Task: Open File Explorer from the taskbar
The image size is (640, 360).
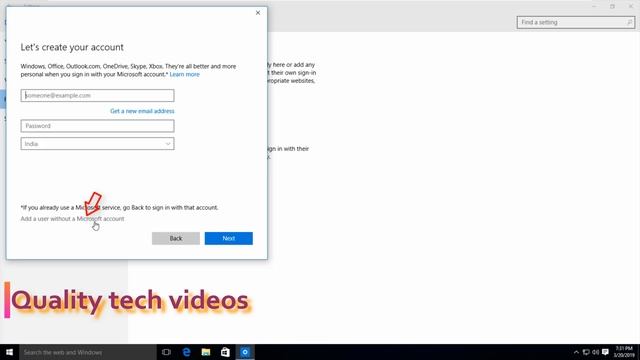Action: pyautogui.click(x=206, y=352)
